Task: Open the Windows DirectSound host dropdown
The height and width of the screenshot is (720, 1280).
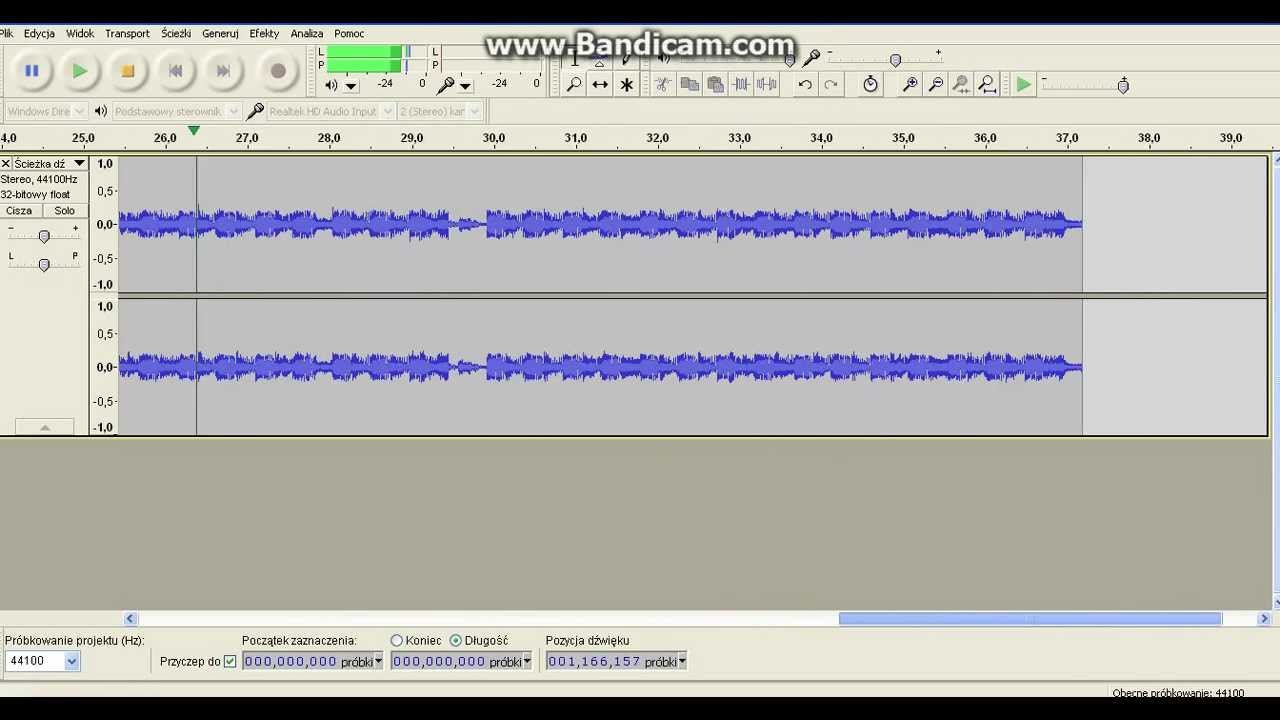Action: coord(46,111)
